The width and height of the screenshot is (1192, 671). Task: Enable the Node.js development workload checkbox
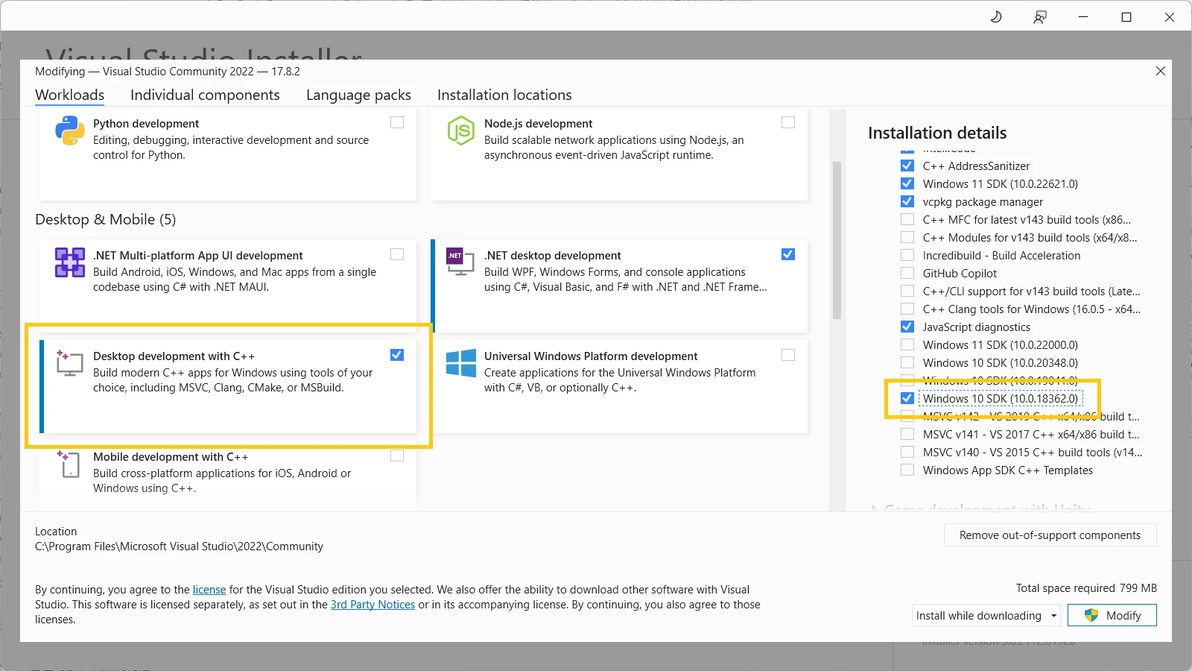tap(788, 122)
